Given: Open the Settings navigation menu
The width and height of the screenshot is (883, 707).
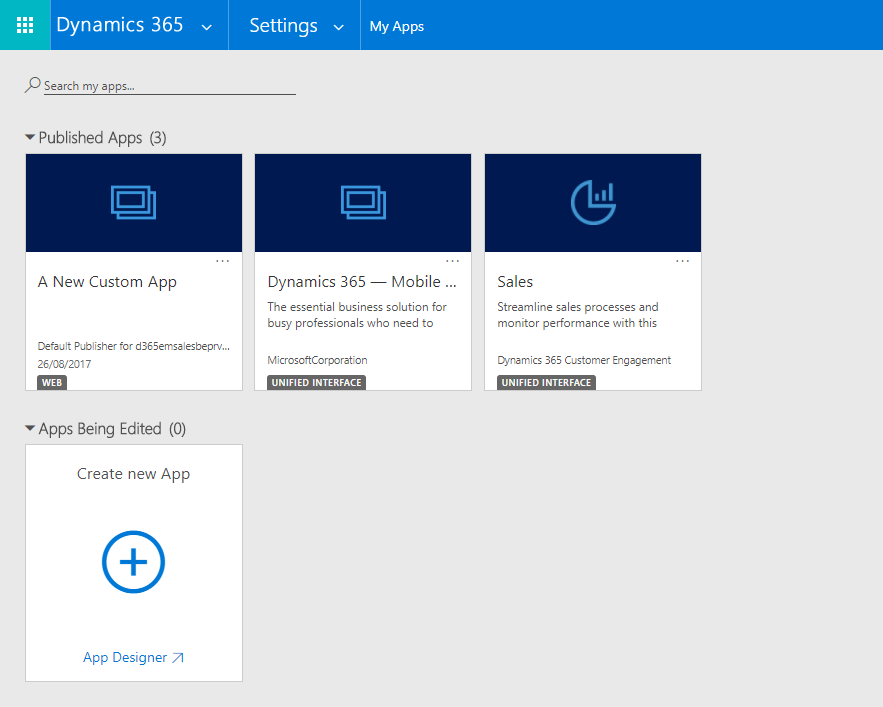Looking at the screenshot, I should 283,25.
